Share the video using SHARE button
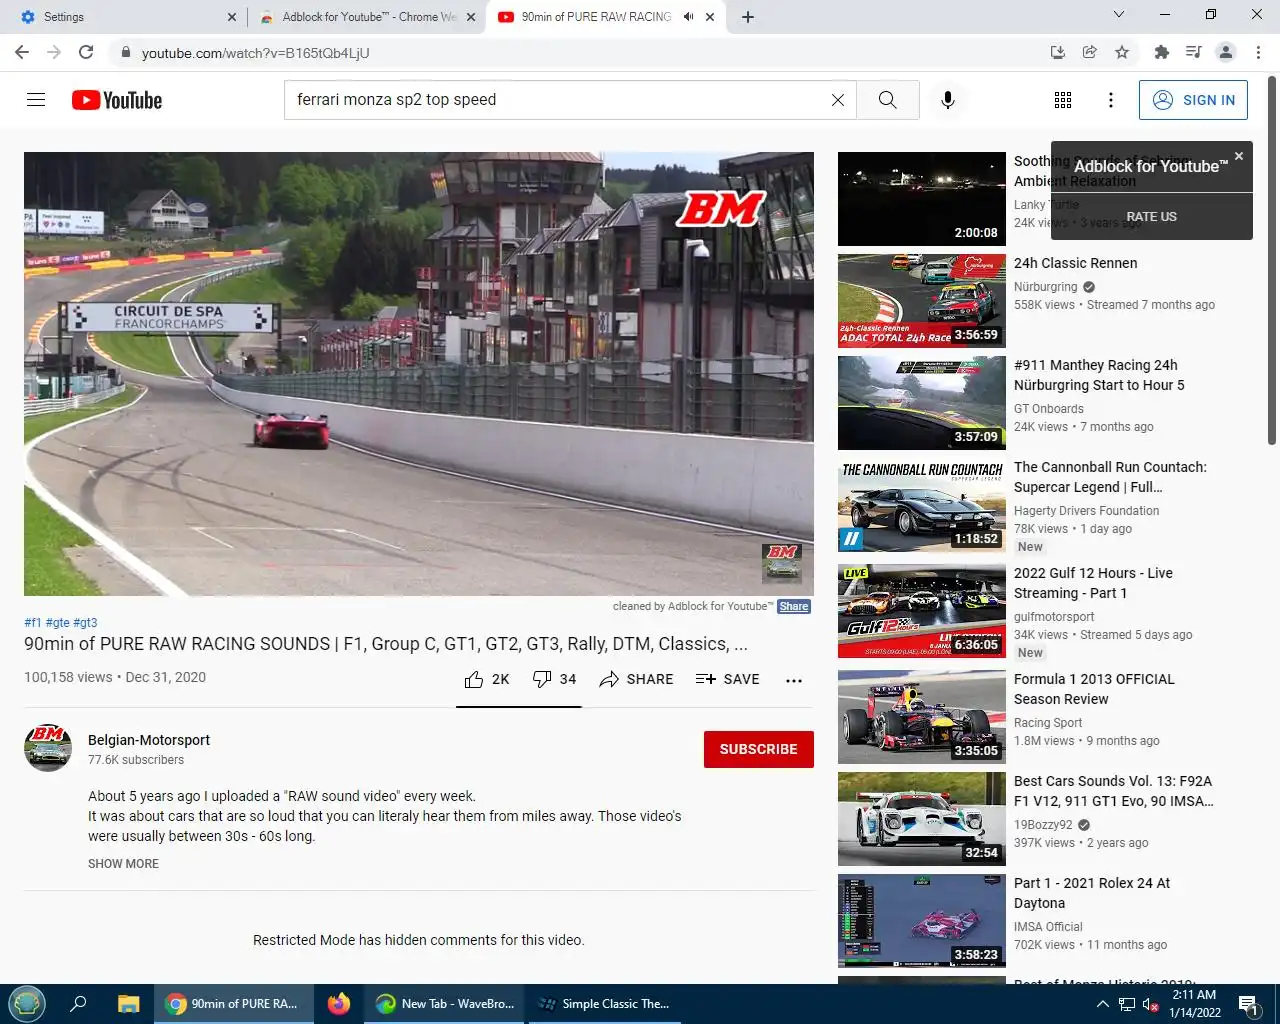1280x1024 pixels. (636, 679)
